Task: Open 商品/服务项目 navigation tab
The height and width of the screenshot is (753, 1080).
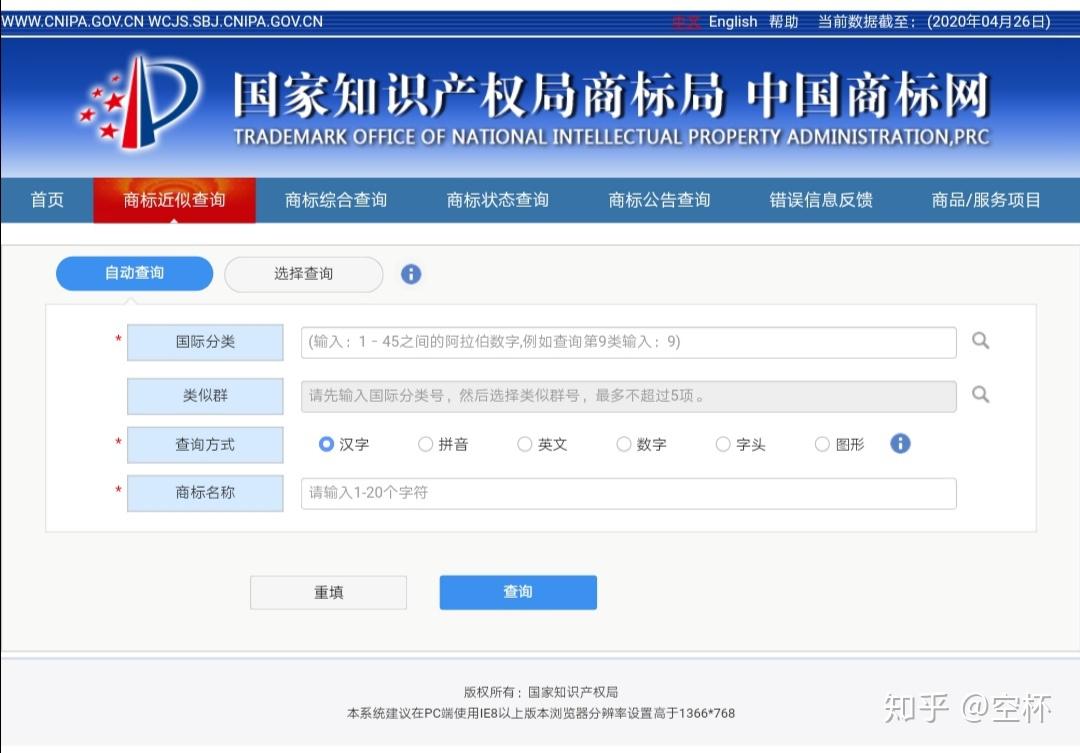Action: coord(986,200)
